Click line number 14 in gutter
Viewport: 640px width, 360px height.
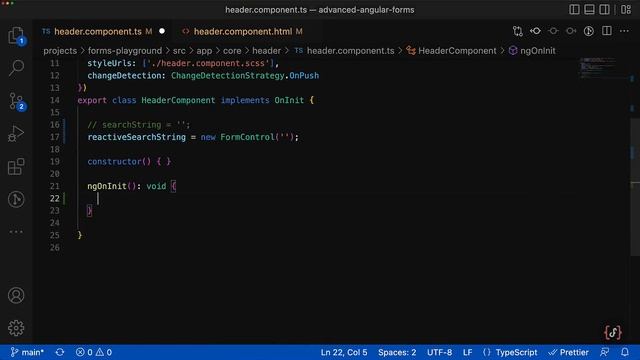tap(55, 100)
